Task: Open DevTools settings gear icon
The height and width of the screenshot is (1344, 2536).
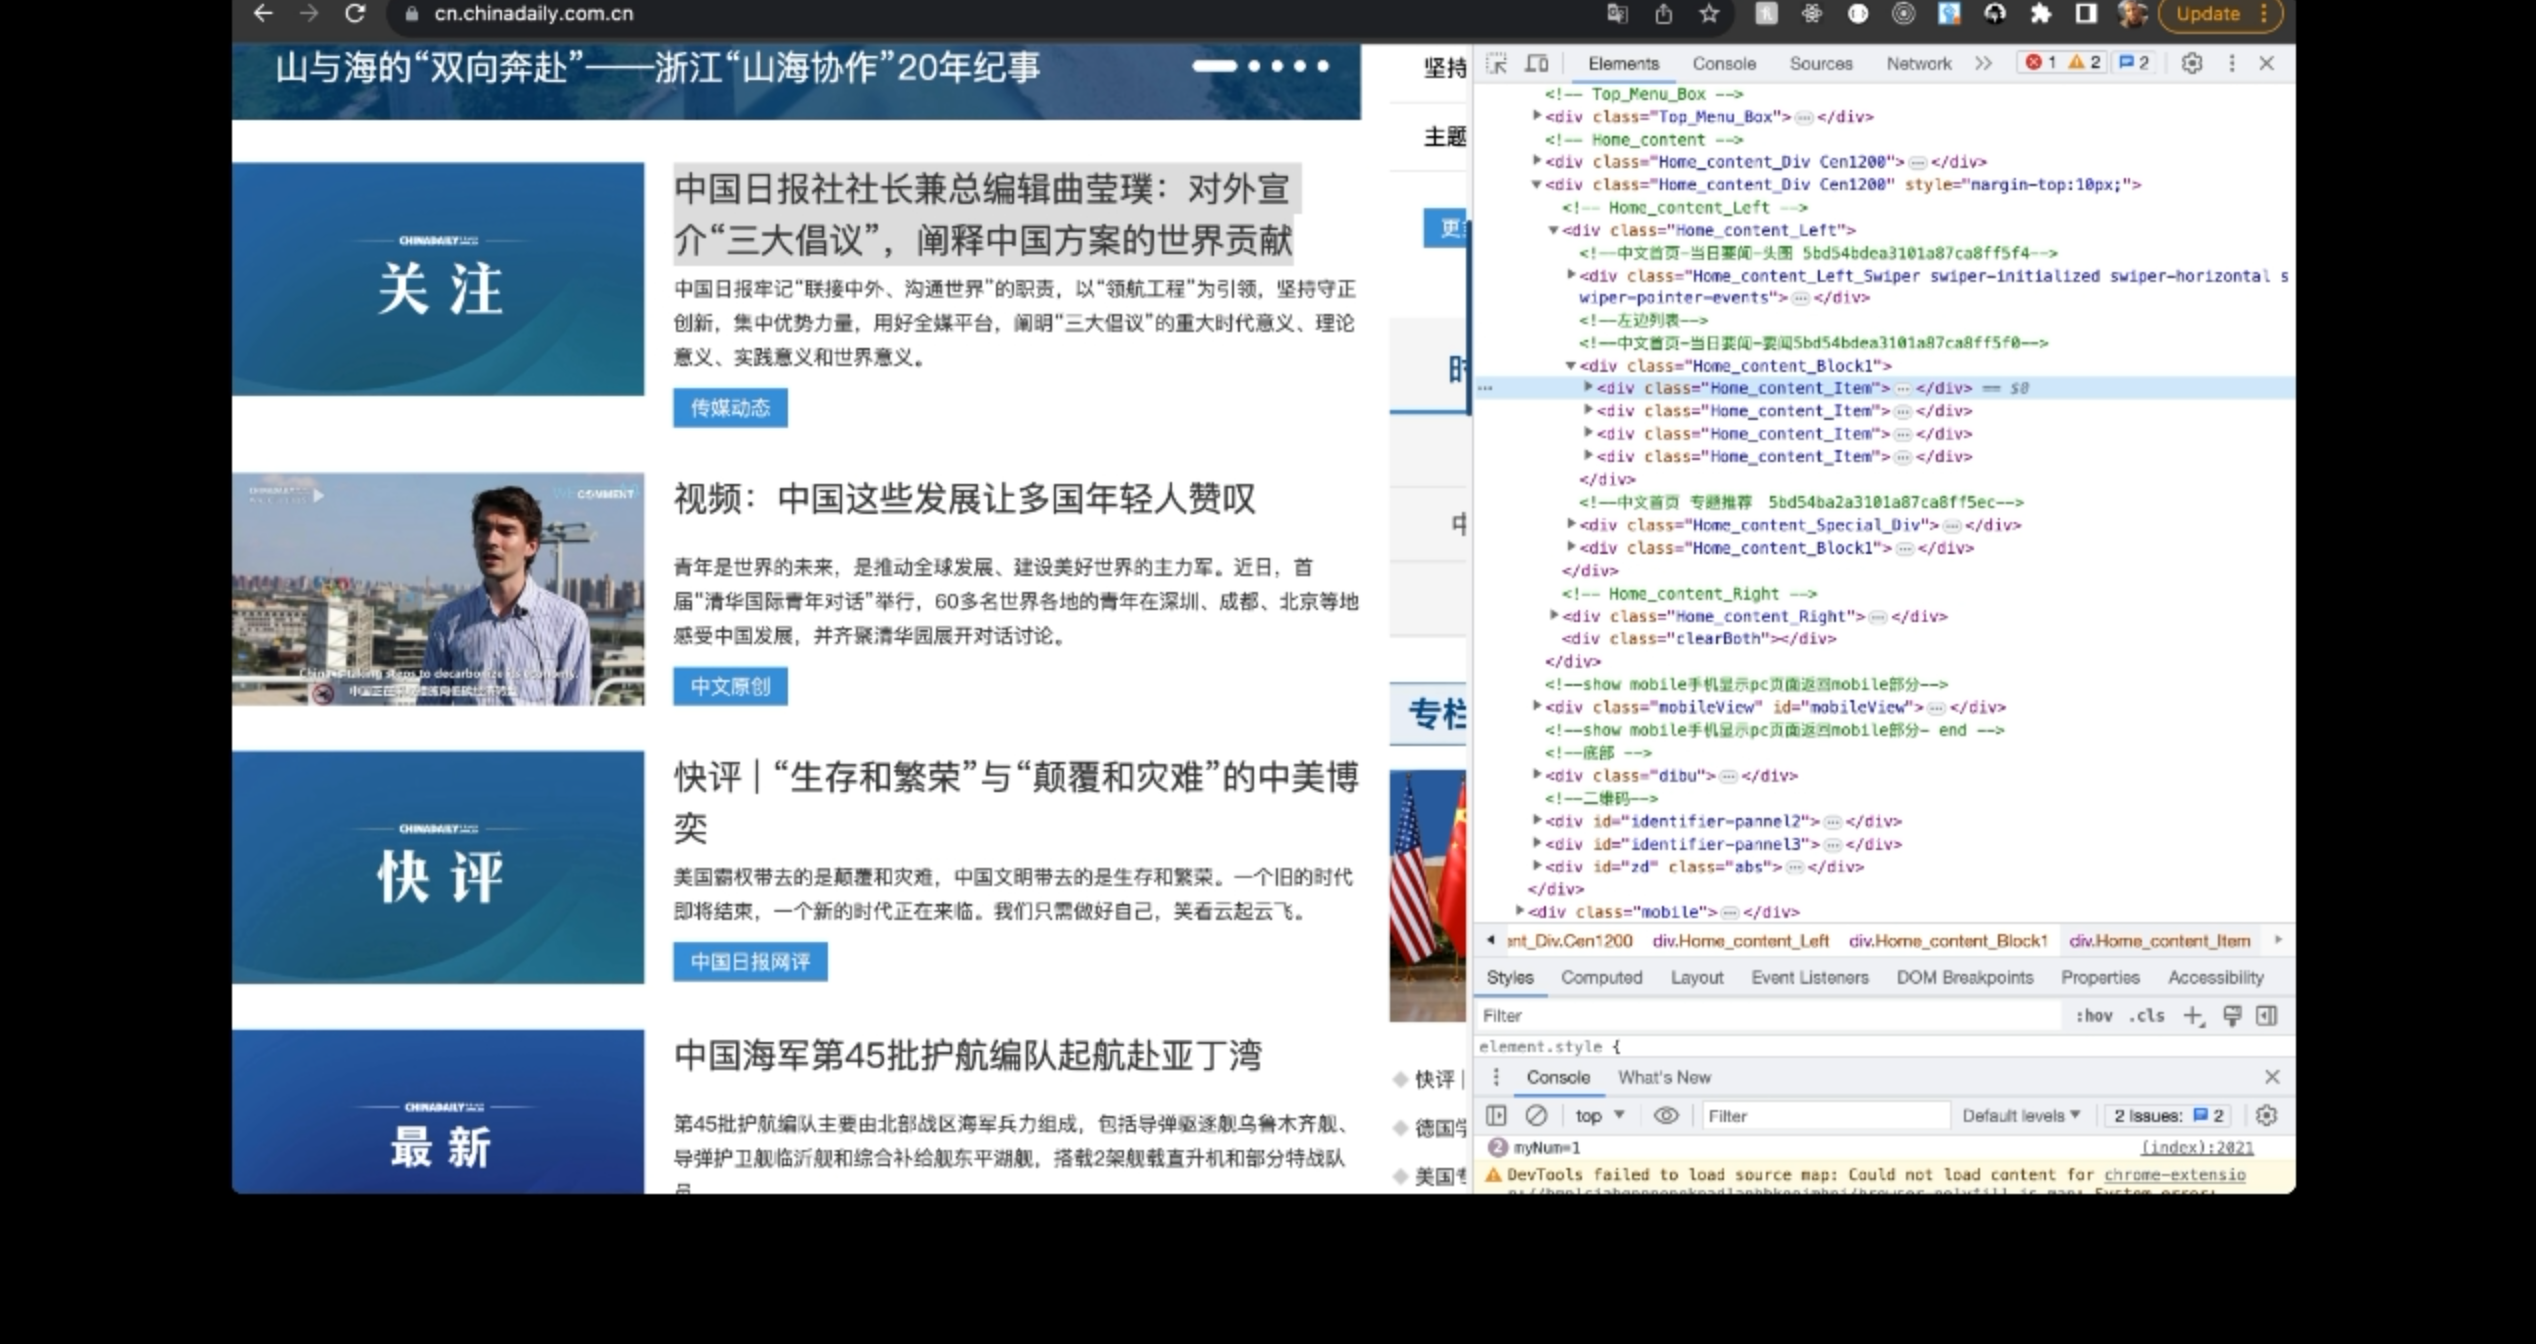Action: pyautogui.click(x=2191, y=63)
